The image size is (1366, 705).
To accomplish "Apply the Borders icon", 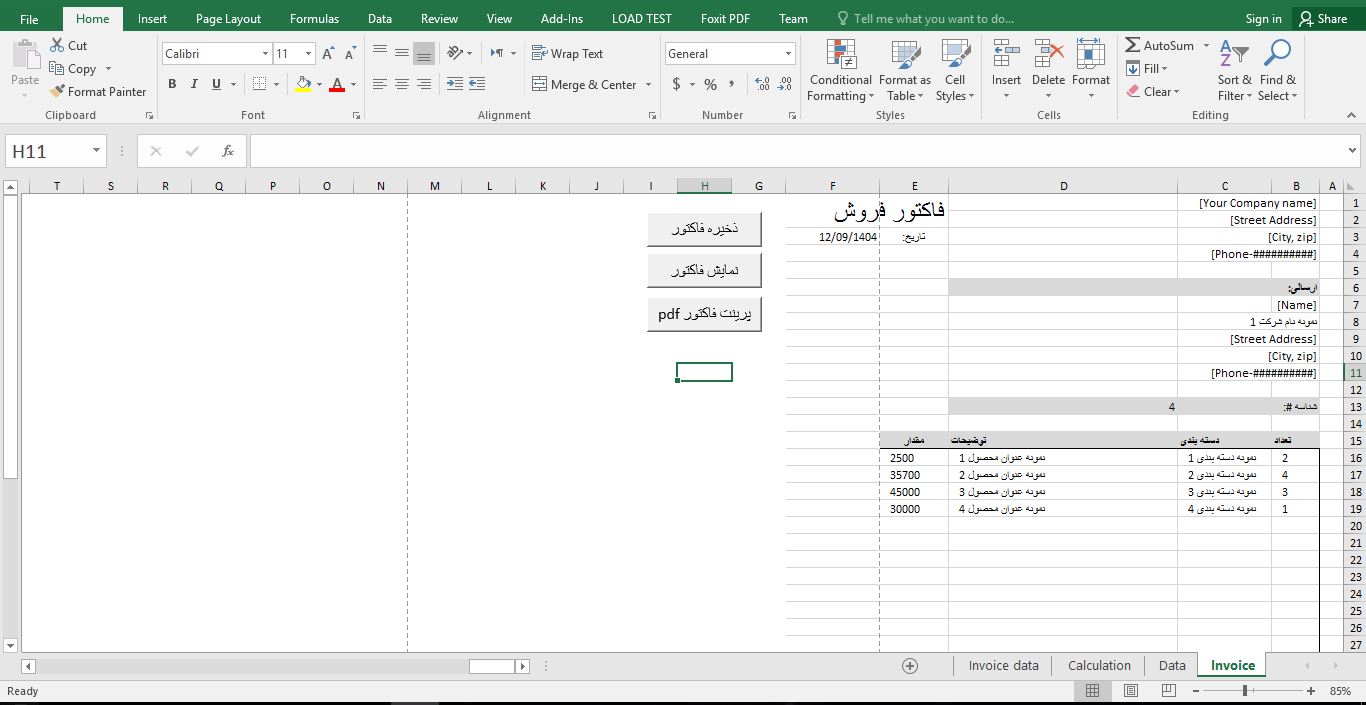I will pyautogui.click(x=260, y=84).
